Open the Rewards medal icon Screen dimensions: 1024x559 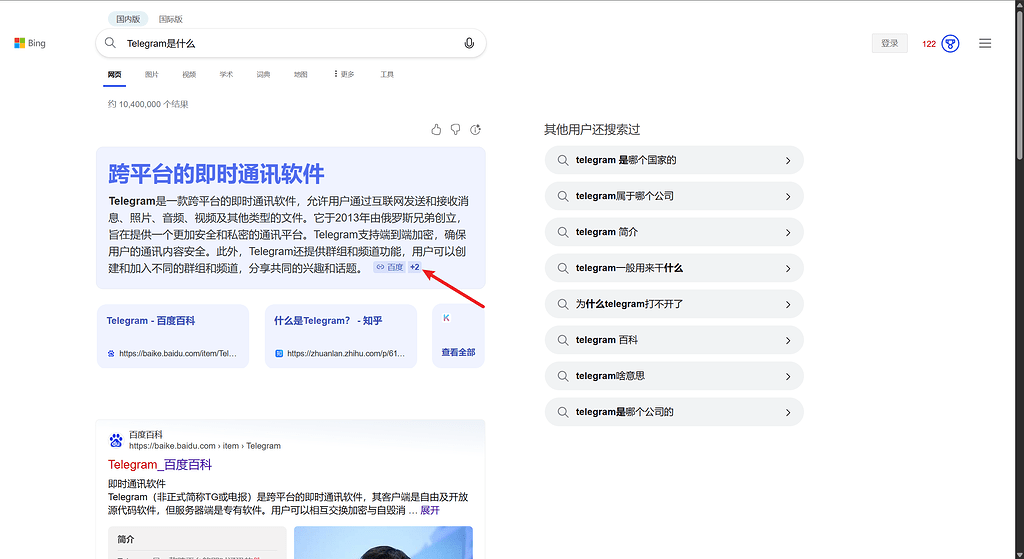point(950,44)
